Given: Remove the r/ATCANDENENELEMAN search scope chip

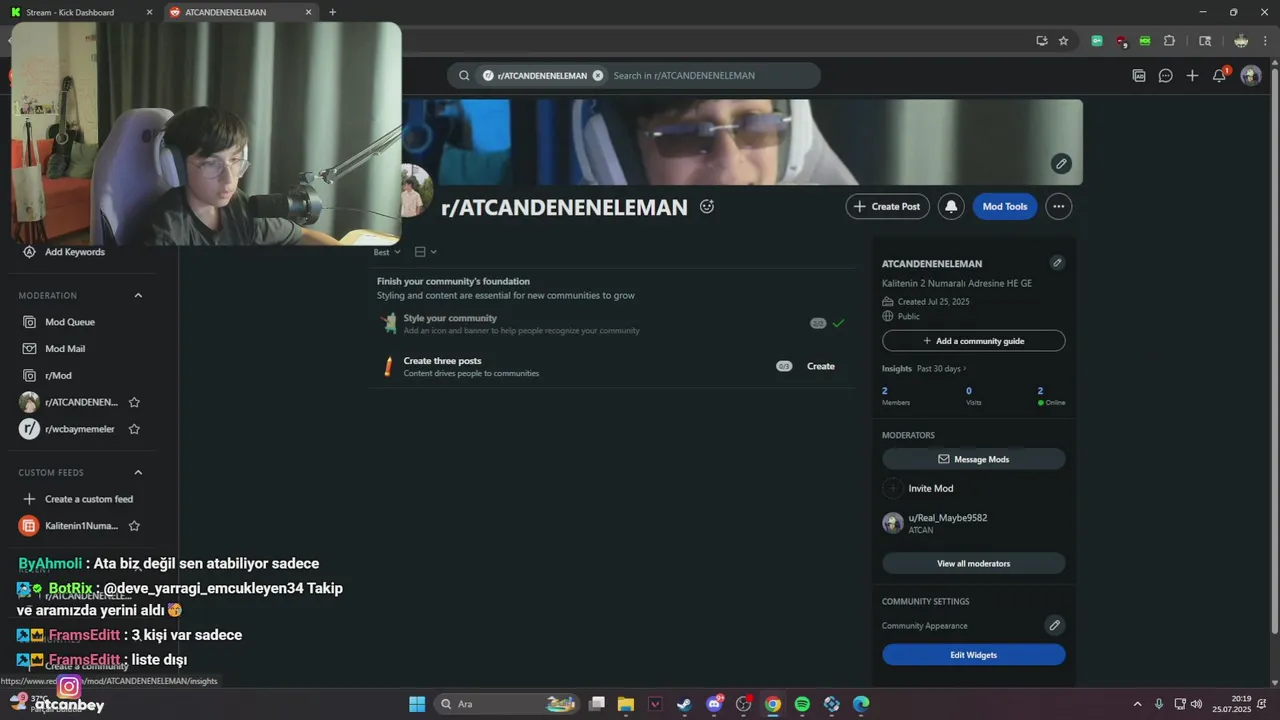Looking at the screenshot, I should (x=598, y=75).
